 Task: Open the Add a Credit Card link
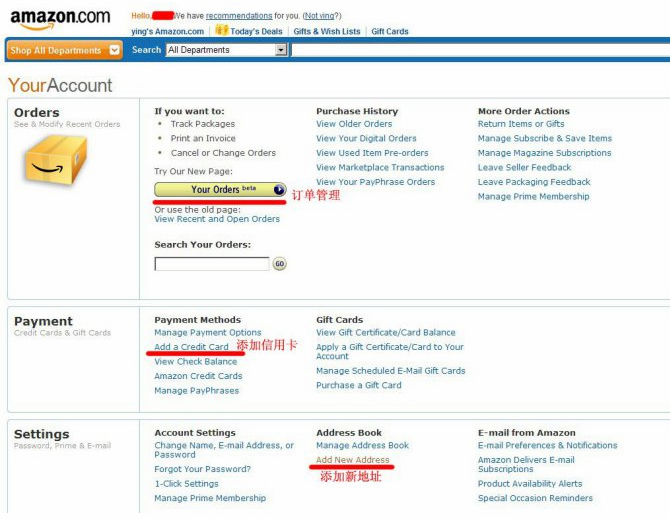pos(191,347)
